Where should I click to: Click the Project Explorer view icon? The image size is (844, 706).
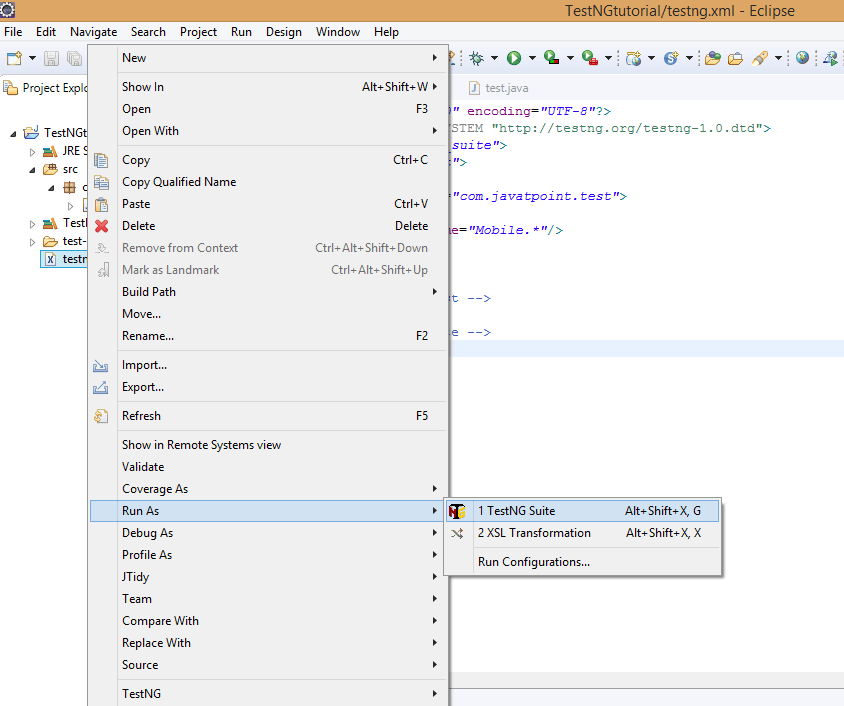click(x=11, y=88)
